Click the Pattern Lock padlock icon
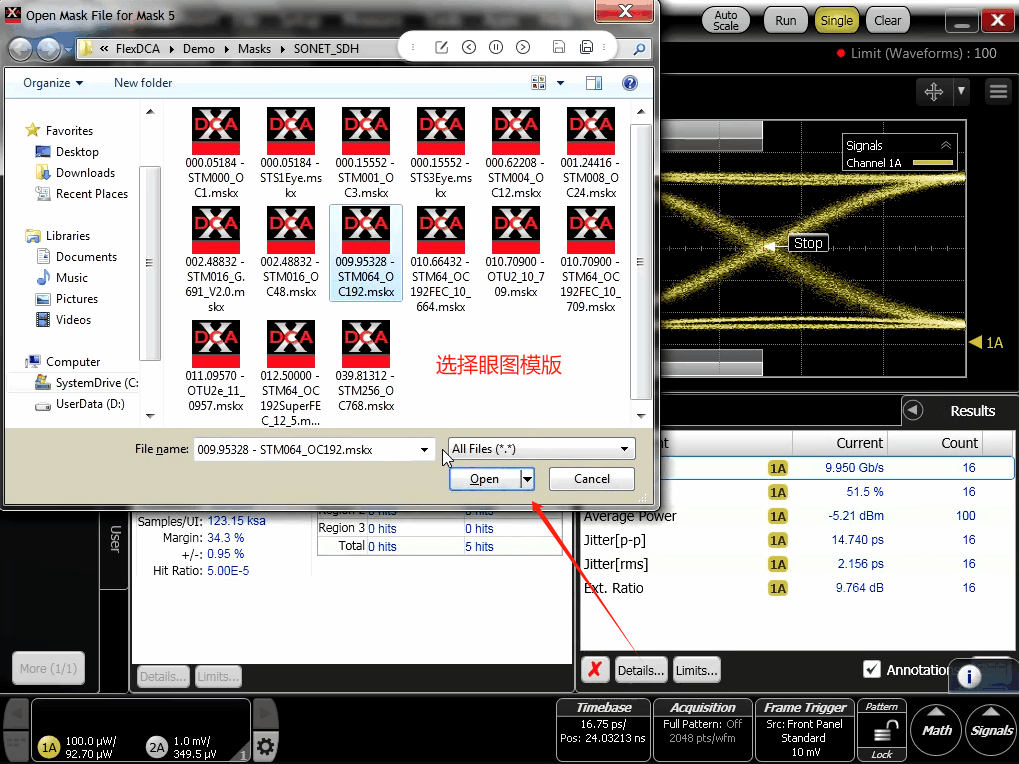The width and height of the screenshot is (1019, 764). 882,733
